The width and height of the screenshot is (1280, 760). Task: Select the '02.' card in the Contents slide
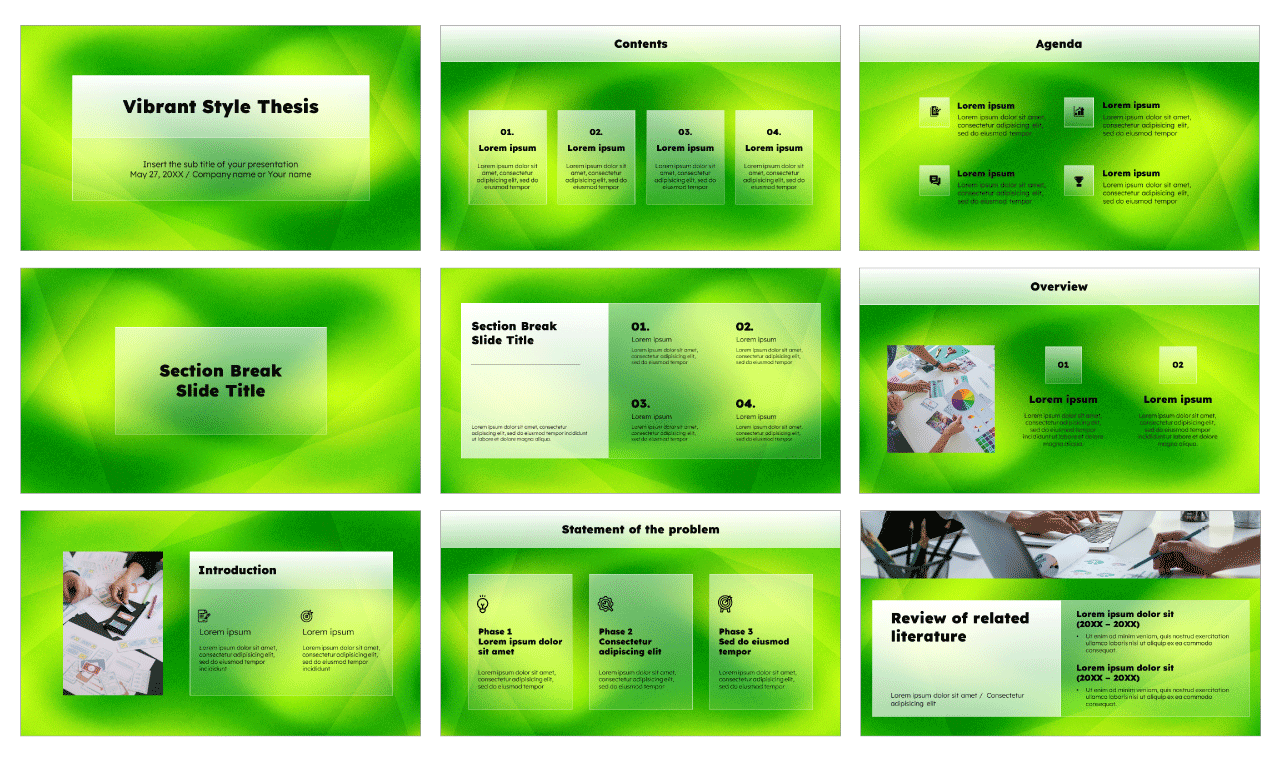(x=596, y=157)
